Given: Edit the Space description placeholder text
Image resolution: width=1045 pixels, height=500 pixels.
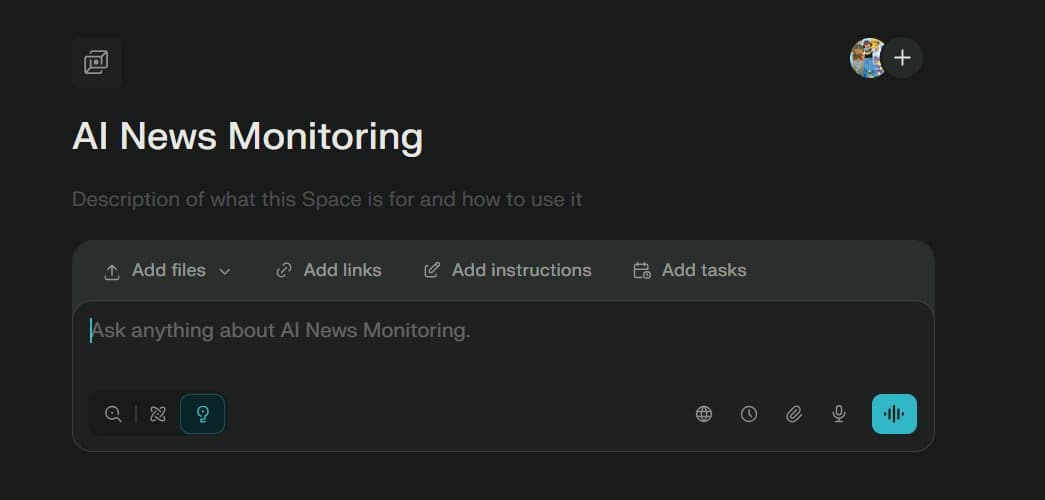Looking at the screenshot, I should click(327, 199).
